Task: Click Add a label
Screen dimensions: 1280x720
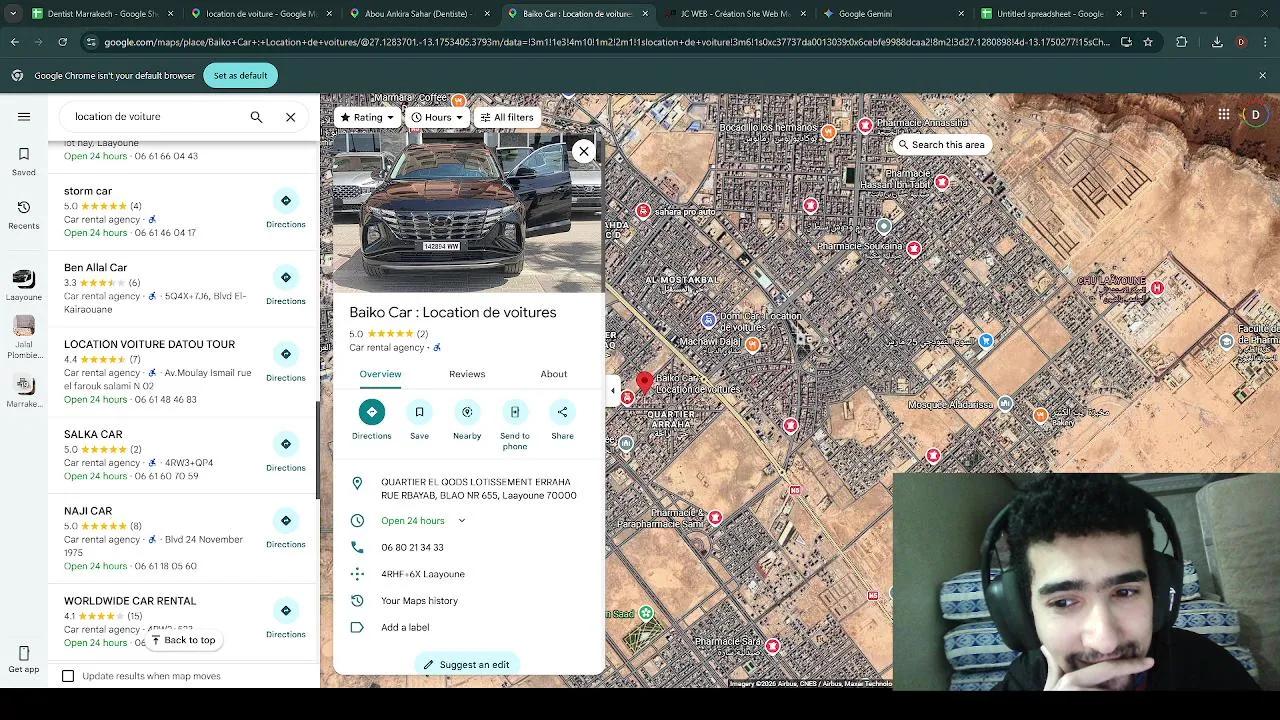Action: pyautogui.click(x=405, y=628)
